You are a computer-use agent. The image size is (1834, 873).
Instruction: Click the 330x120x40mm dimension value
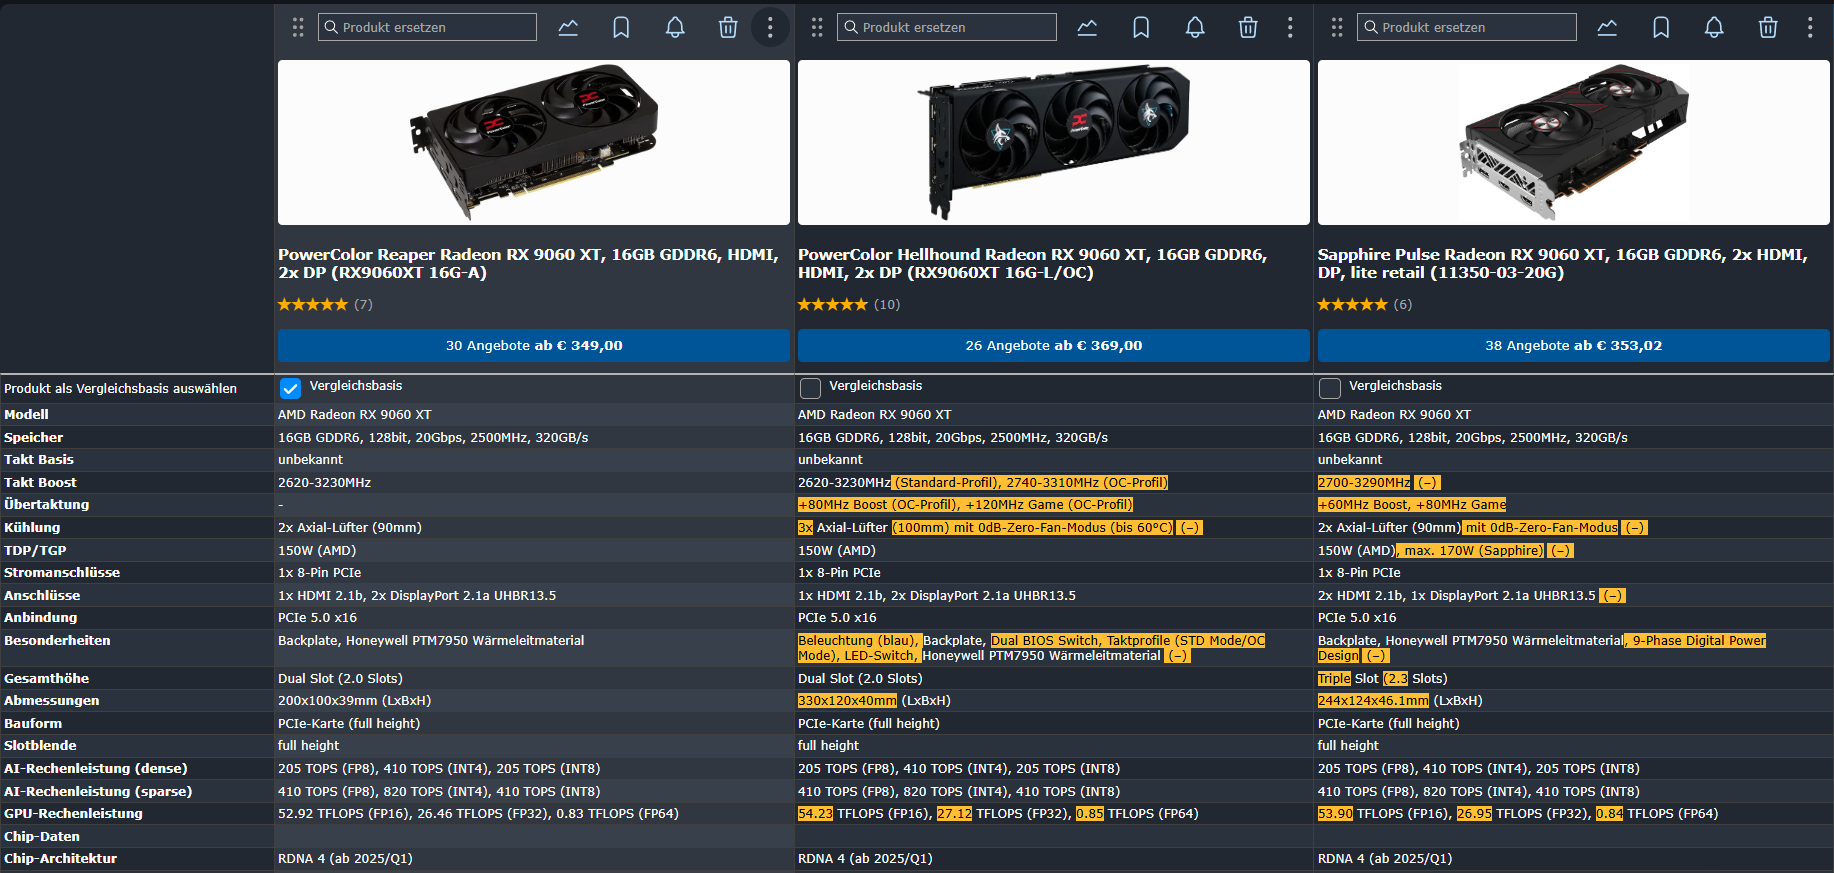click(x=847, y=701)
